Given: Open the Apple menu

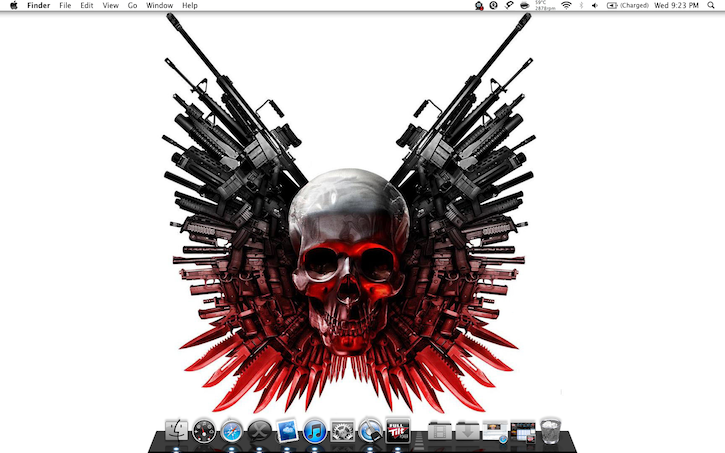Looking at the screenshot, I should click(14, 6).
